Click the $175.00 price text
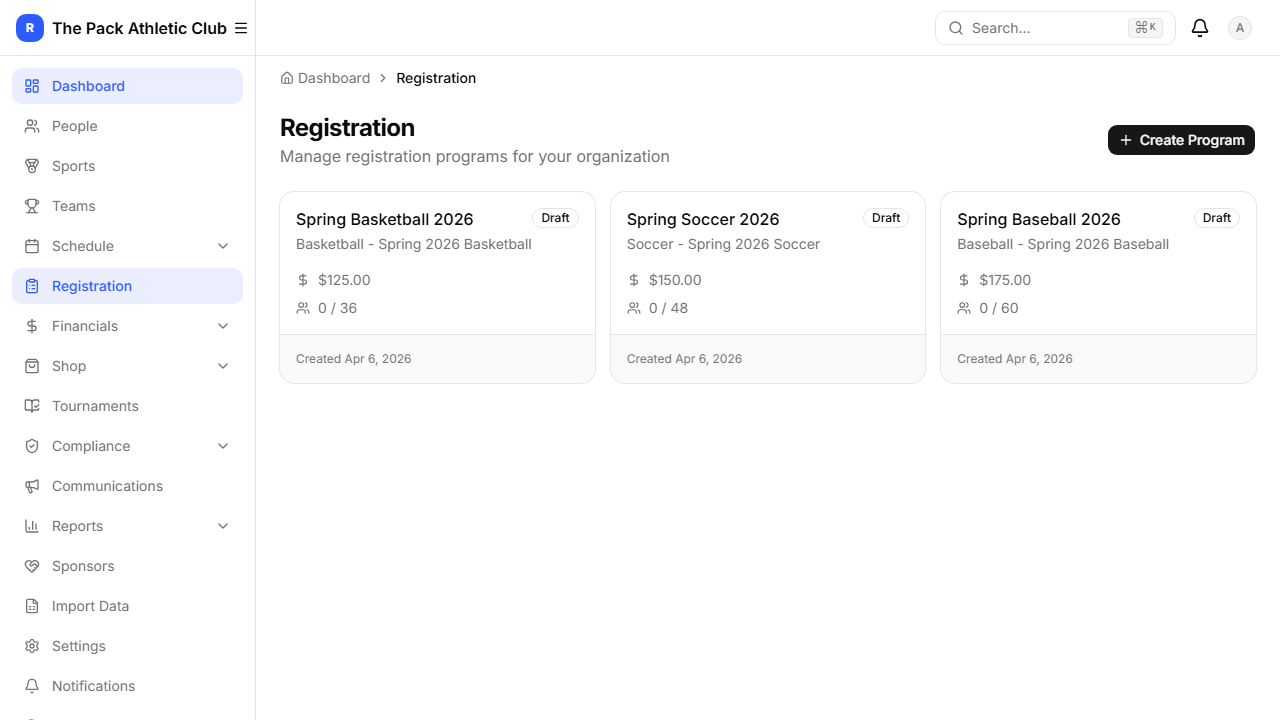The width and height of the screenshot is (1280, 720). (1005, 280)
